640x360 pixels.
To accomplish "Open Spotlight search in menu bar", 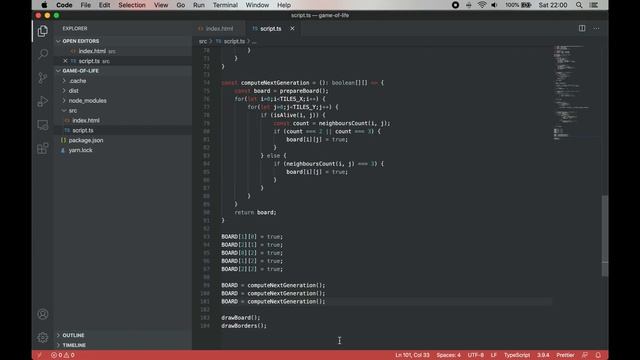I will pos(579,5).
